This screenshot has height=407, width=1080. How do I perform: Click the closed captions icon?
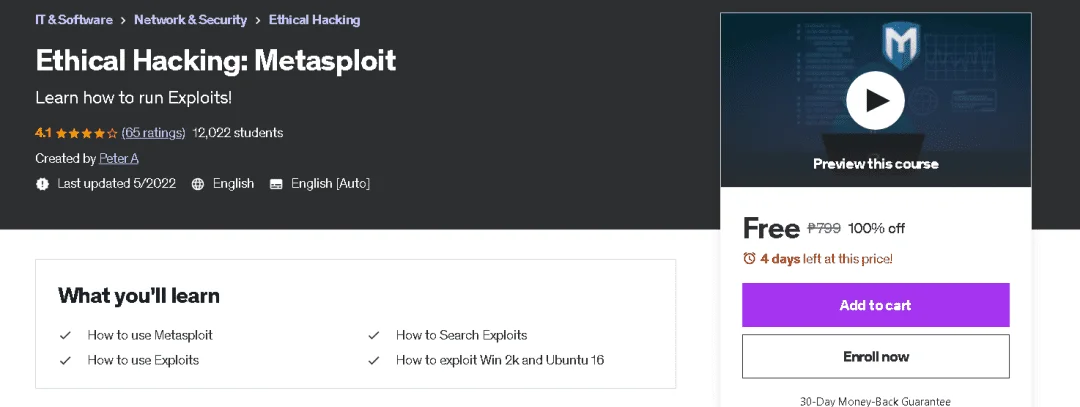(276, 184)
